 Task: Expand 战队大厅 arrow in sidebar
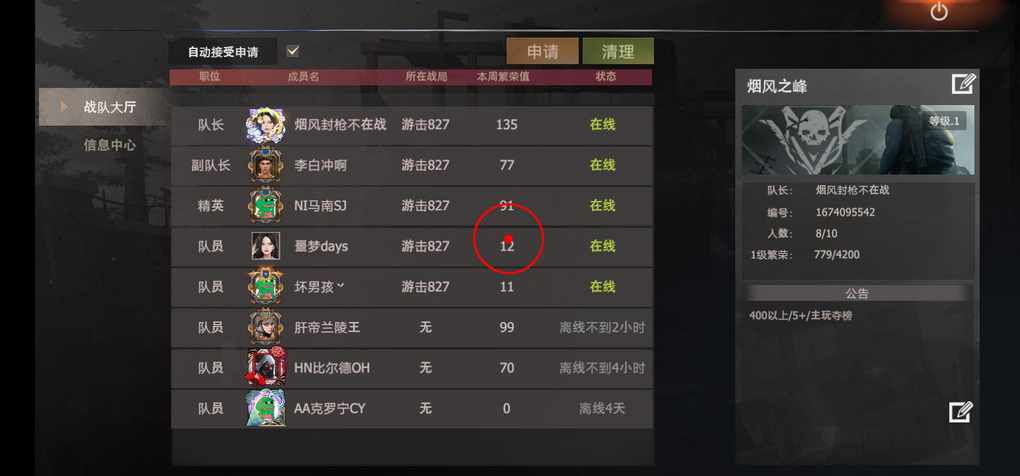click(x=63, y=106)
